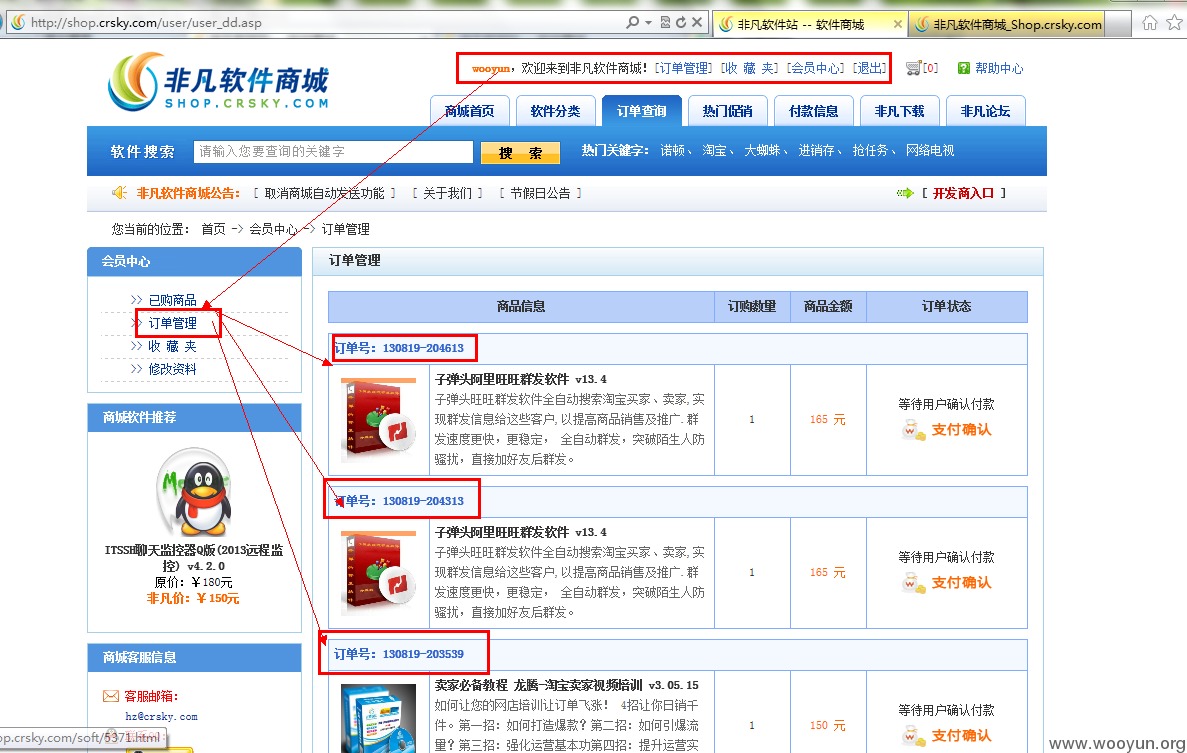
Task: Click 退出 logout link
Action: tap(870, 68)
